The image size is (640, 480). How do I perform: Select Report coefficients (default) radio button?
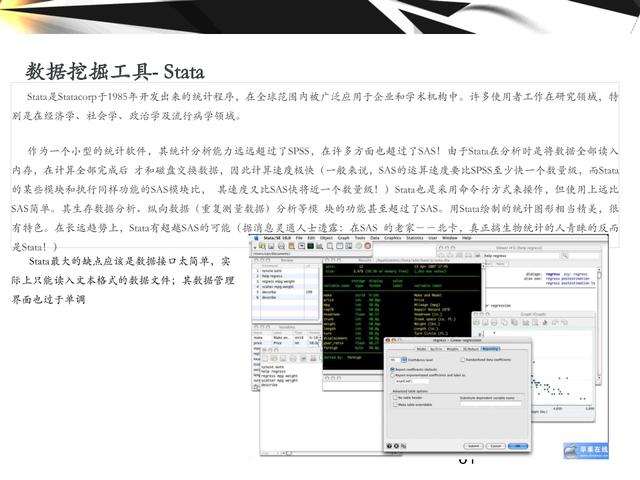pyautogui.click(x=392, y=369)
